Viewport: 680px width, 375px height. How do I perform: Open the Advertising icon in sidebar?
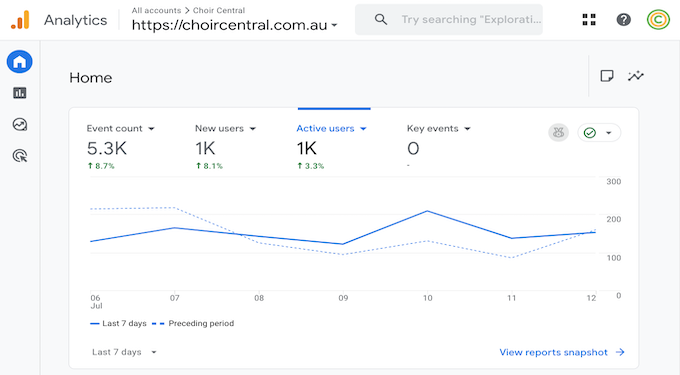tap(20, 156)
